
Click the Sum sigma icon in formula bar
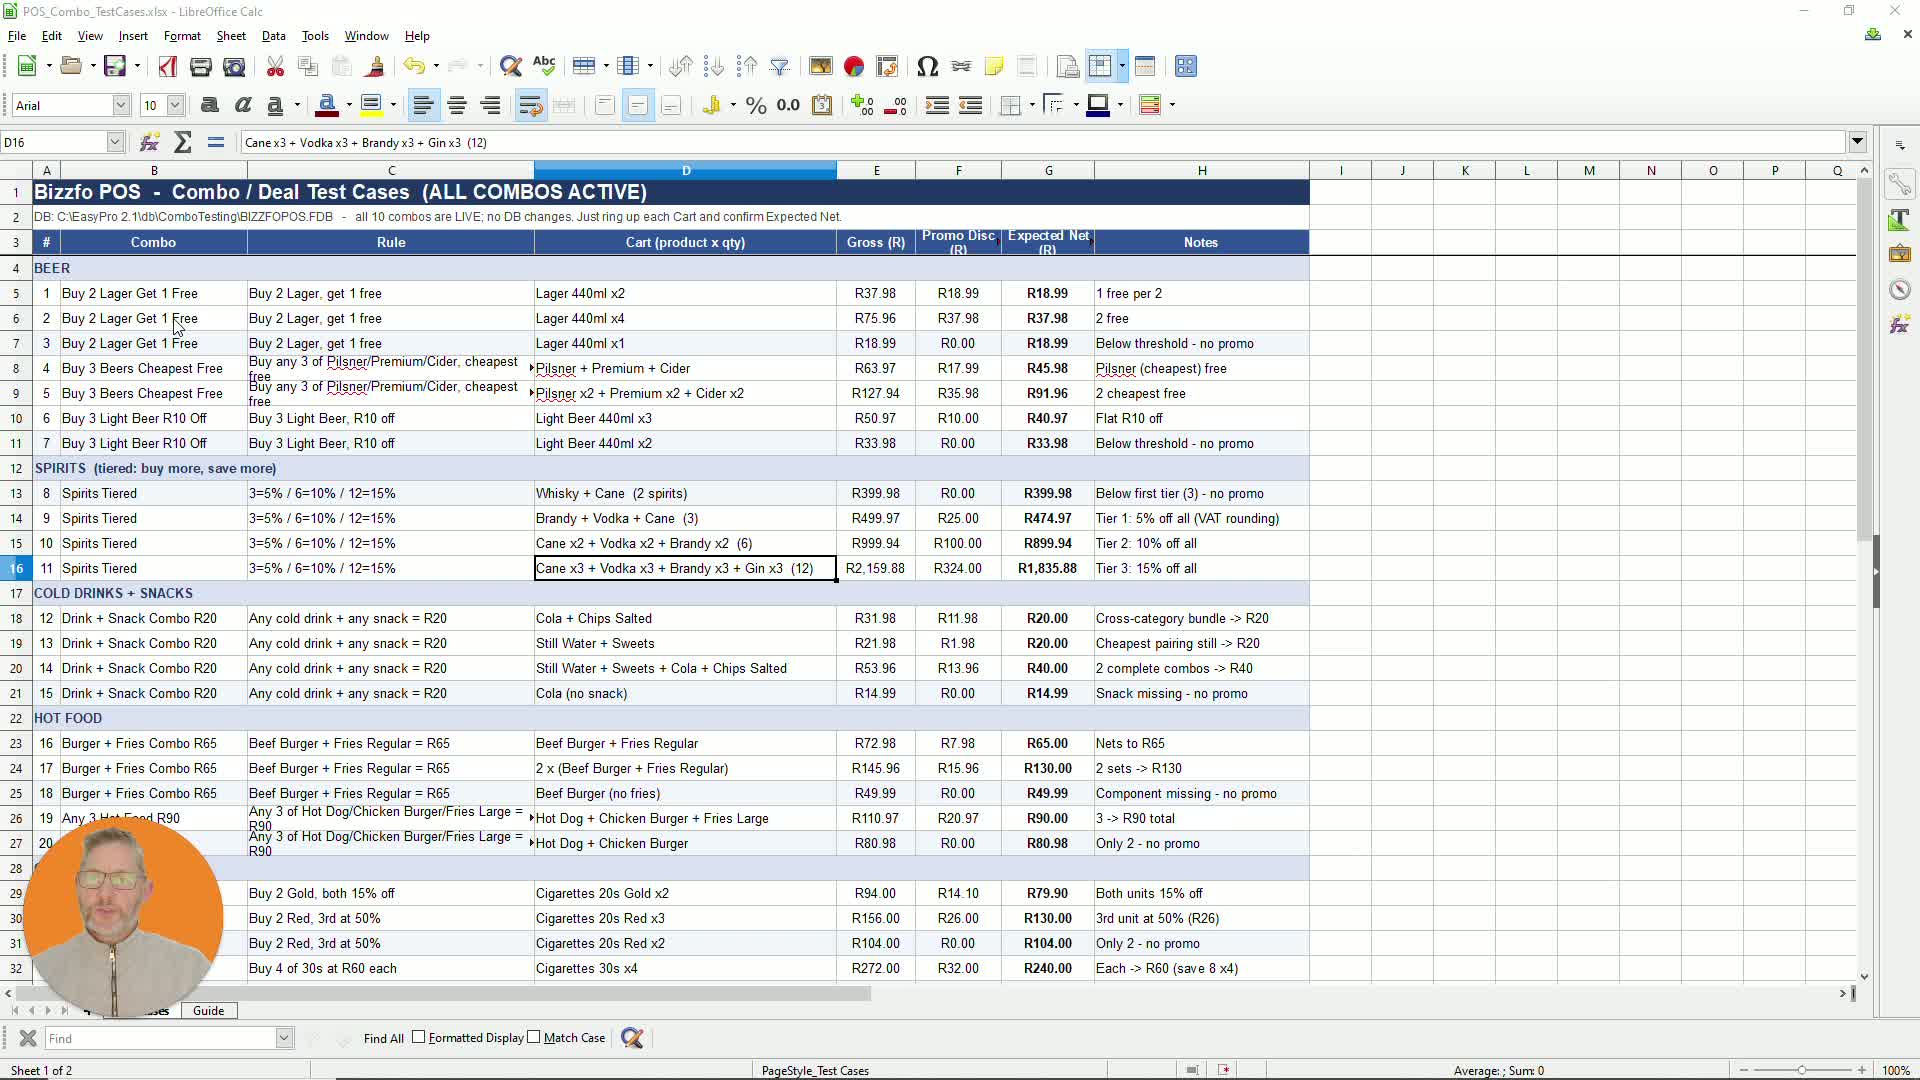pos(183,142)
